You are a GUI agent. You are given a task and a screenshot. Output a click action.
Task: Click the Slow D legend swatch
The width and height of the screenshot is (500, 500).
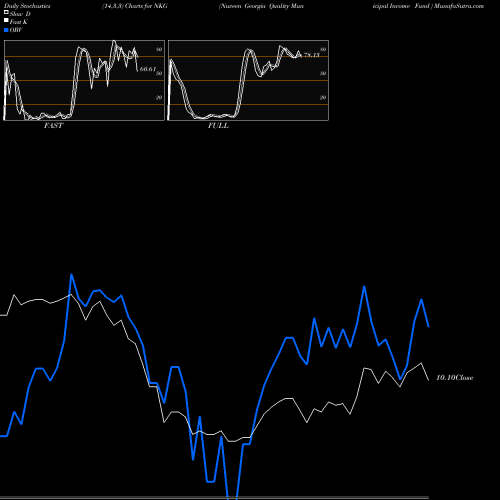click(x=6, y=12)
